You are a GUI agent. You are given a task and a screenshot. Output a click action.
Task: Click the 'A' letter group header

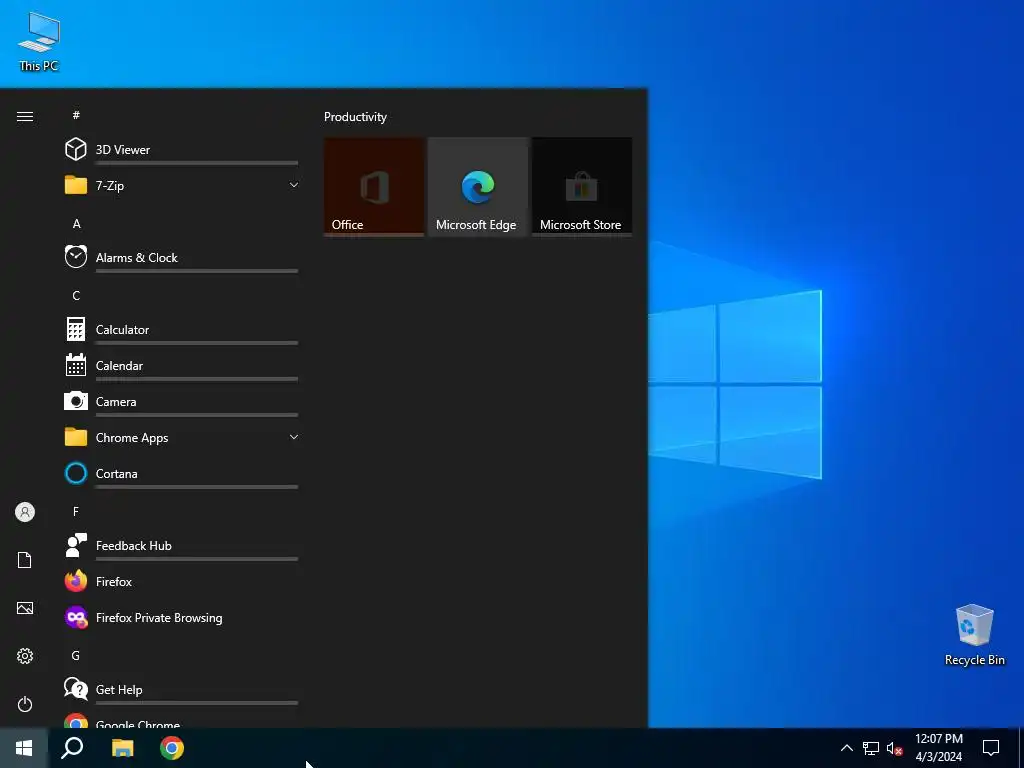click(x=76, y=223)
